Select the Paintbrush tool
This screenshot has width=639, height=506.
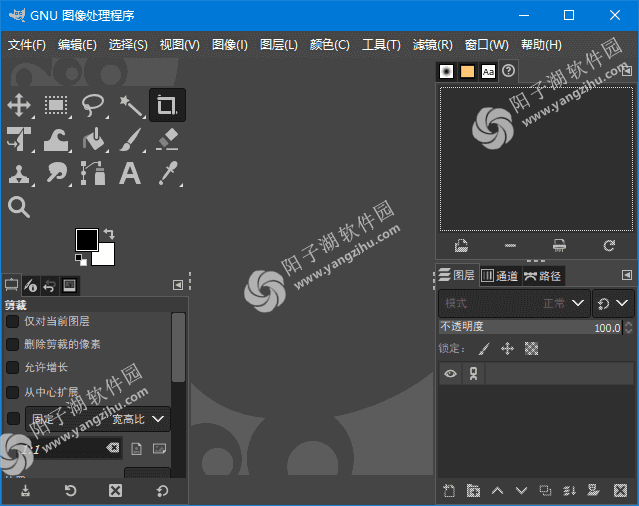(x=130, y=139)
